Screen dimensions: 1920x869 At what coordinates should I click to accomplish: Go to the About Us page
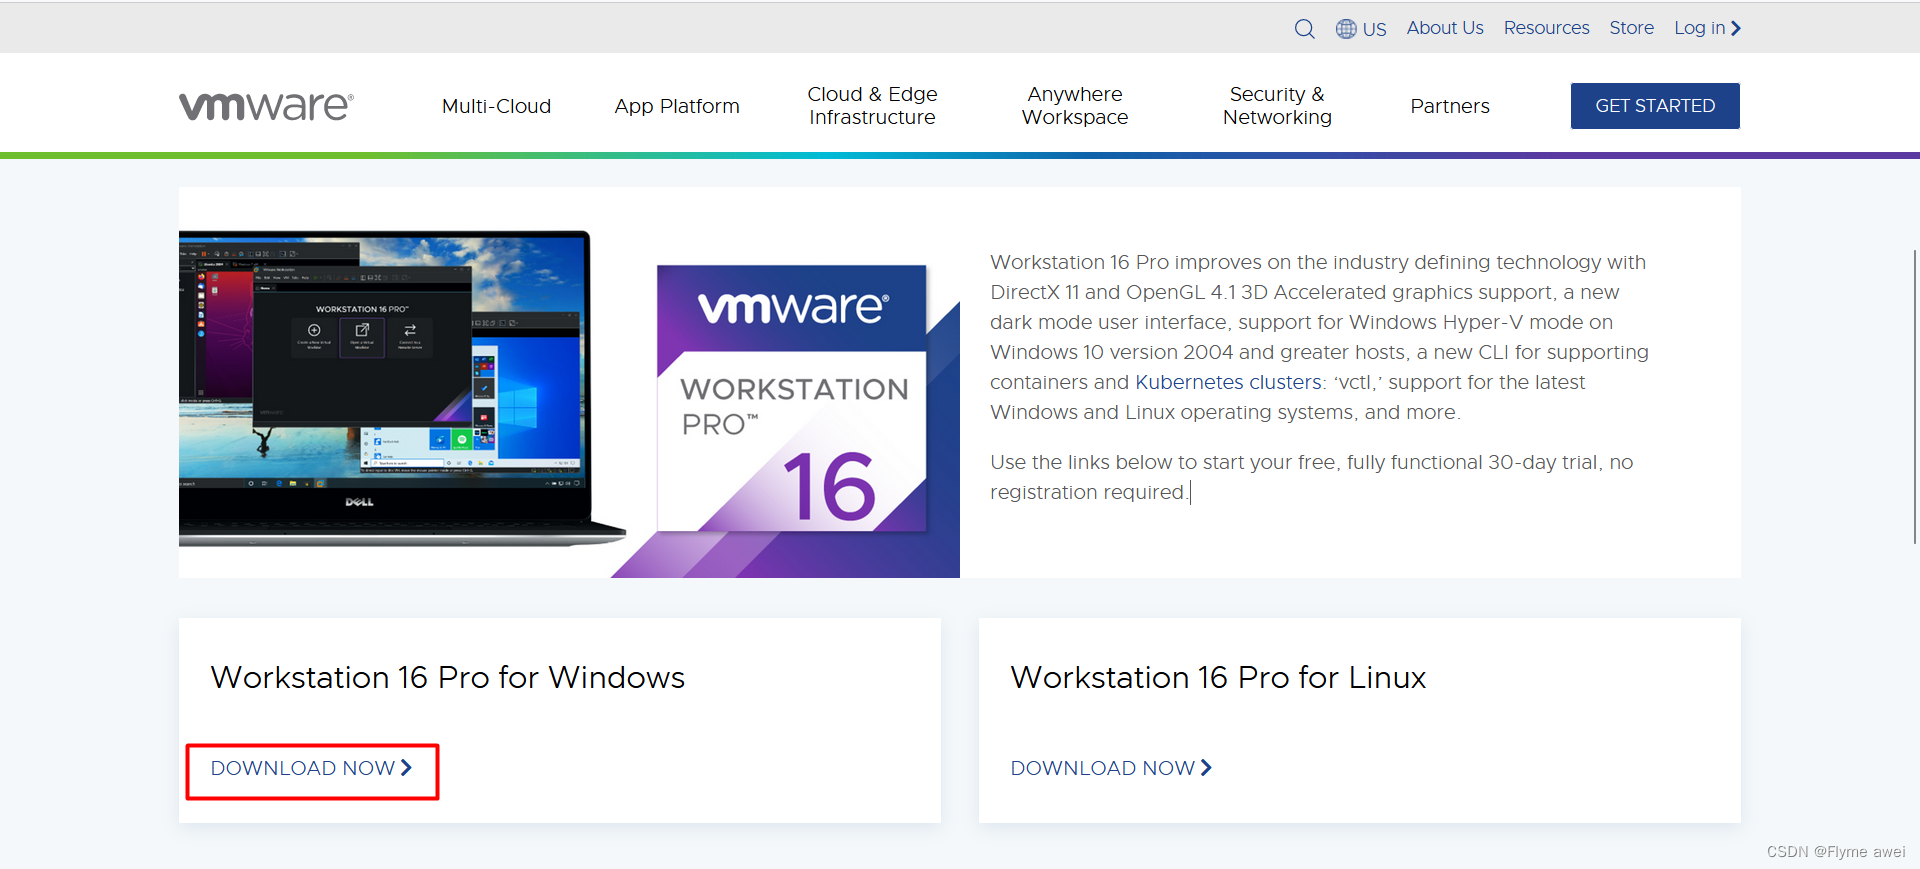(x=1445, y=28)
